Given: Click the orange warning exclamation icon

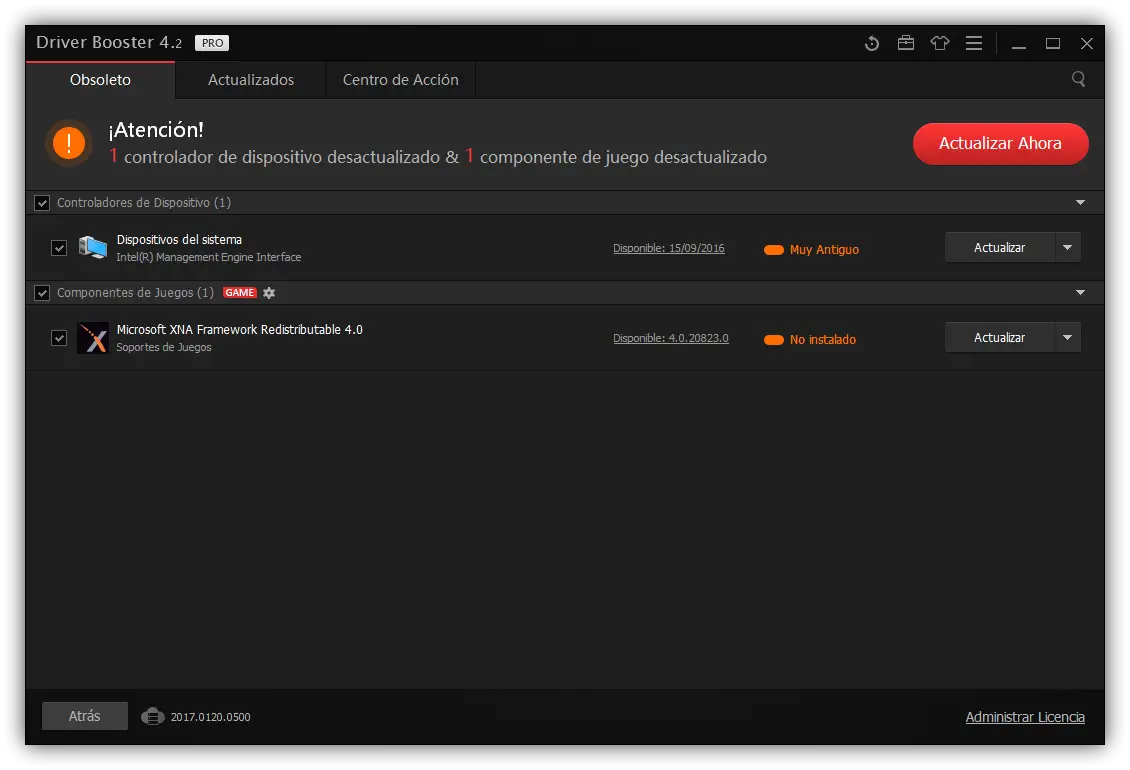Looking at the screenshot, I should [69, 143].
